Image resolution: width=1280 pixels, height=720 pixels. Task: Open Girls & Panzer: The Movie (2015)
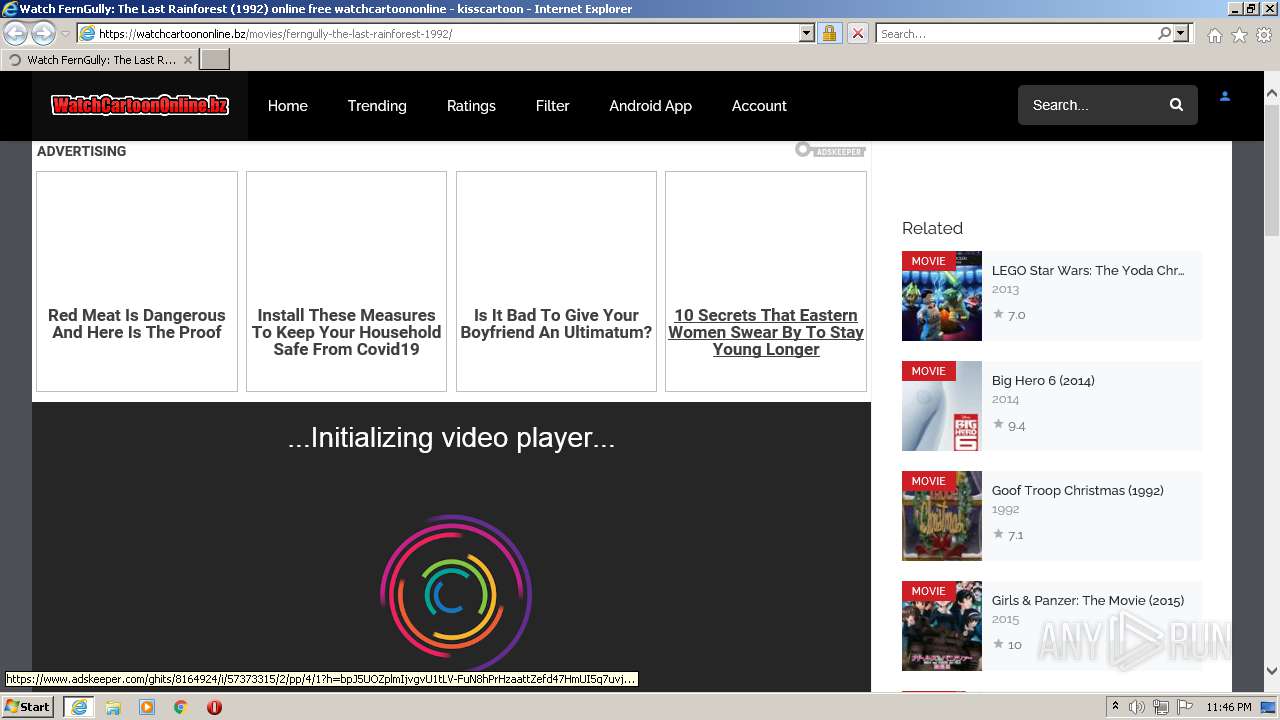click(x=1088, y=600)
